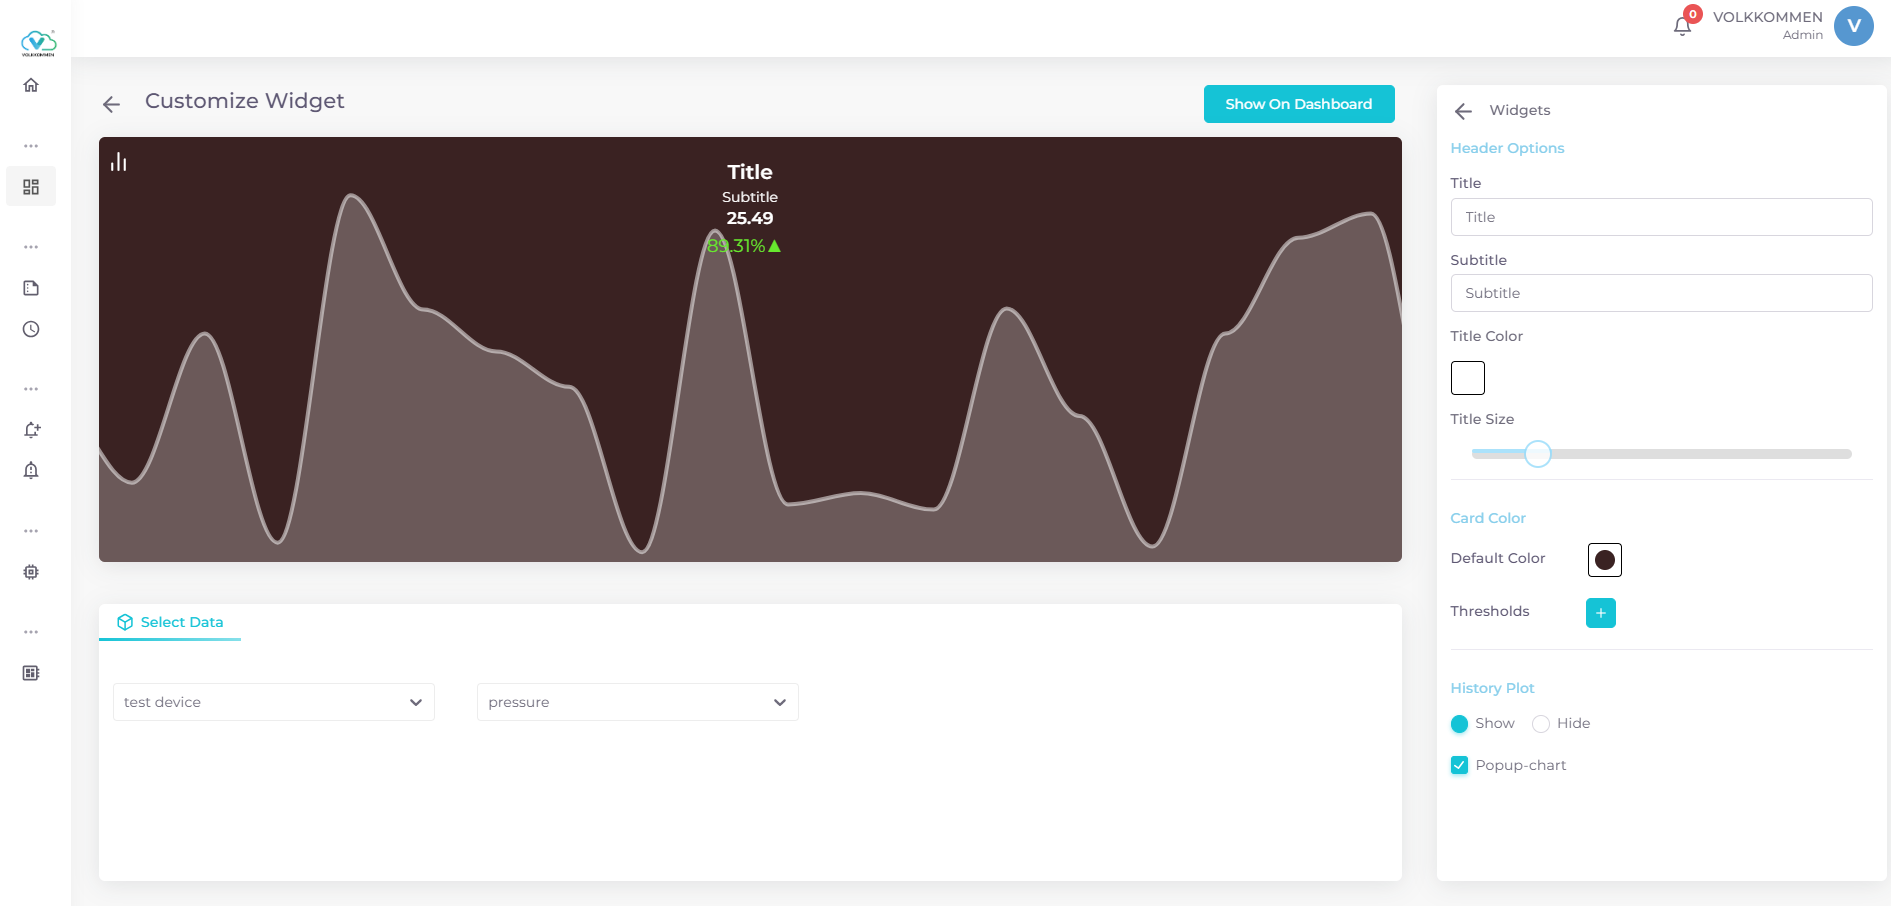Open the add-alert bell icon in sidebar
The height and width of the screenshot is (906, 1891).
[31, 430]
